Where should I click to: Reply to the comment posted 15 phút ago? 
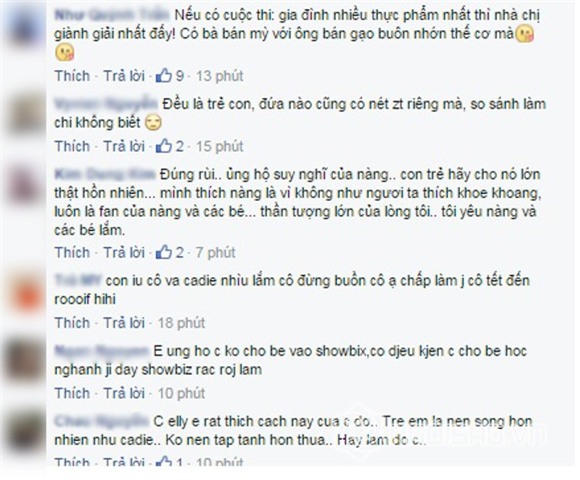[x=124, y=146]
